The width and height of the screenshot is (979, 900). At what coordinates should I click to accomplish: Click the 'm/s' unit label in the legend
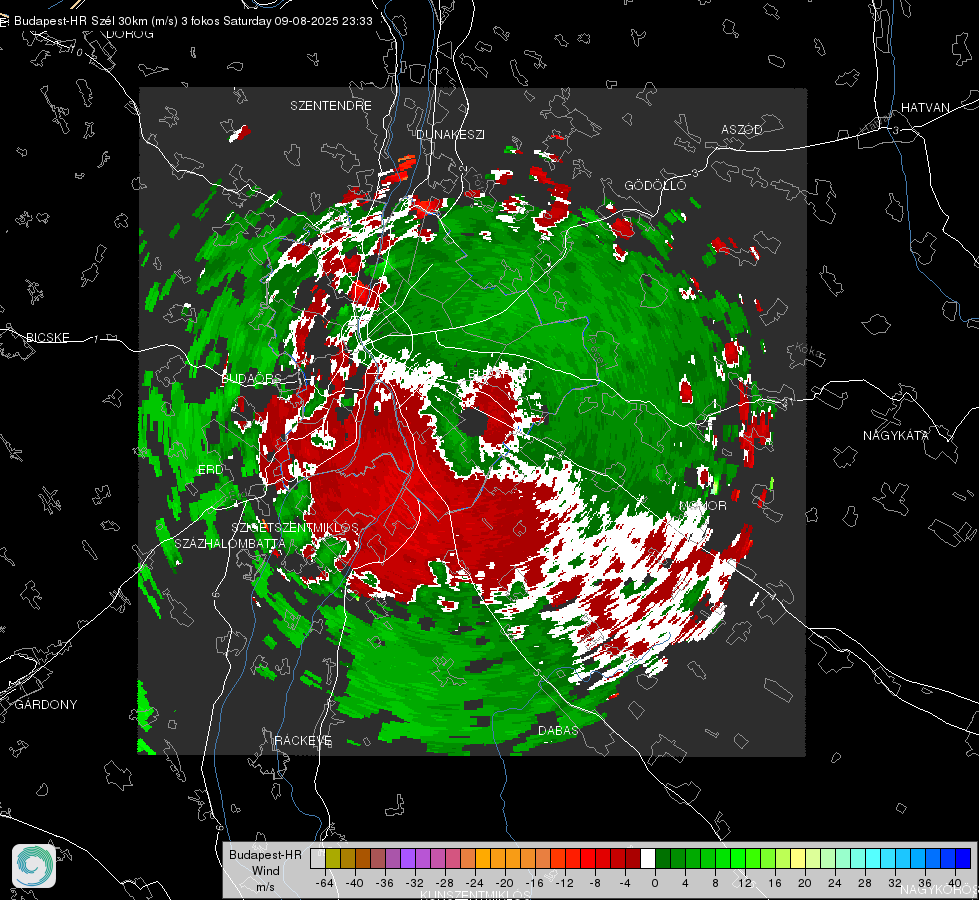[x=265, y=887]
